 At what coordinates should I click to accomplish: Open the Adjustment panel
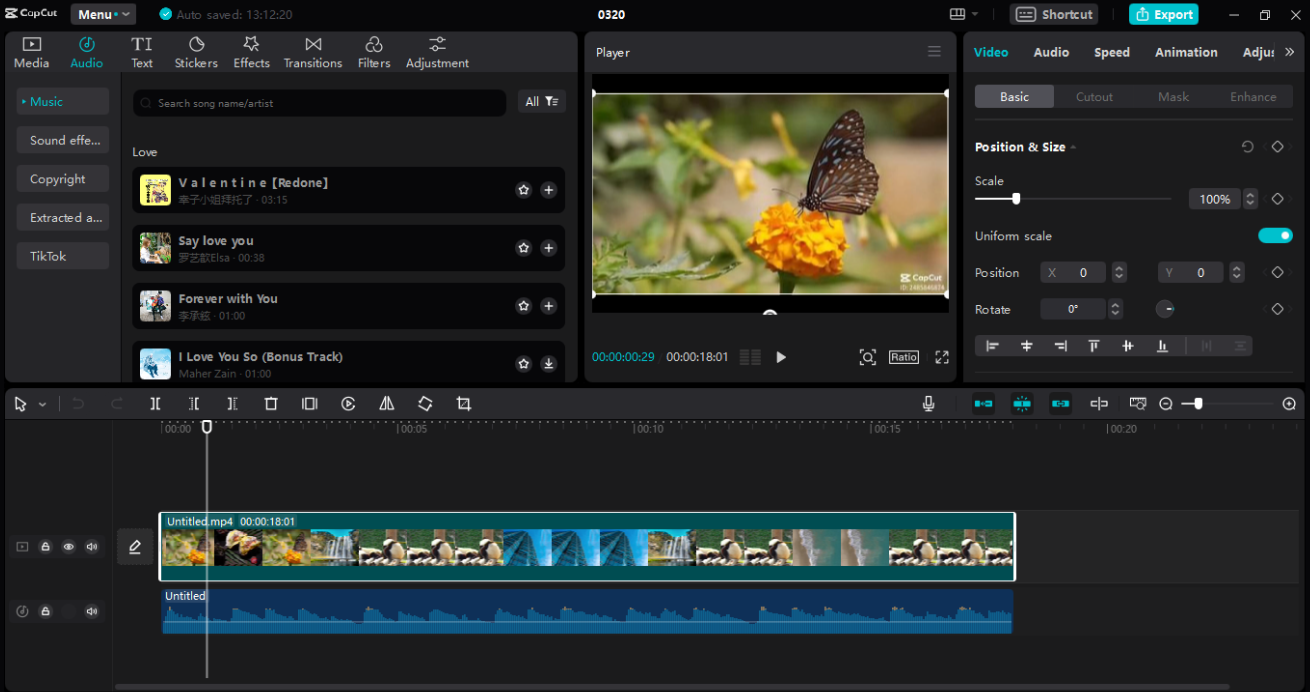[437, 53]
